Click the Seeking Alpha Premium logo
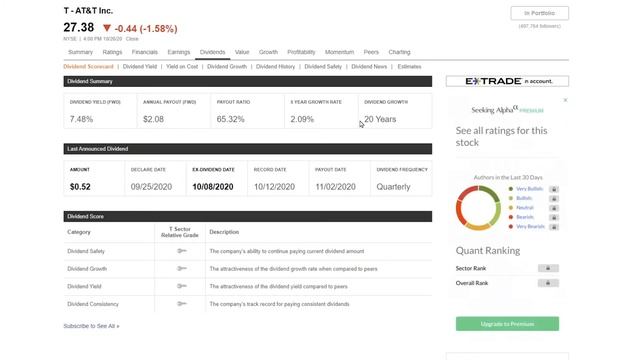Screen dimensions: 640x360 507,109
